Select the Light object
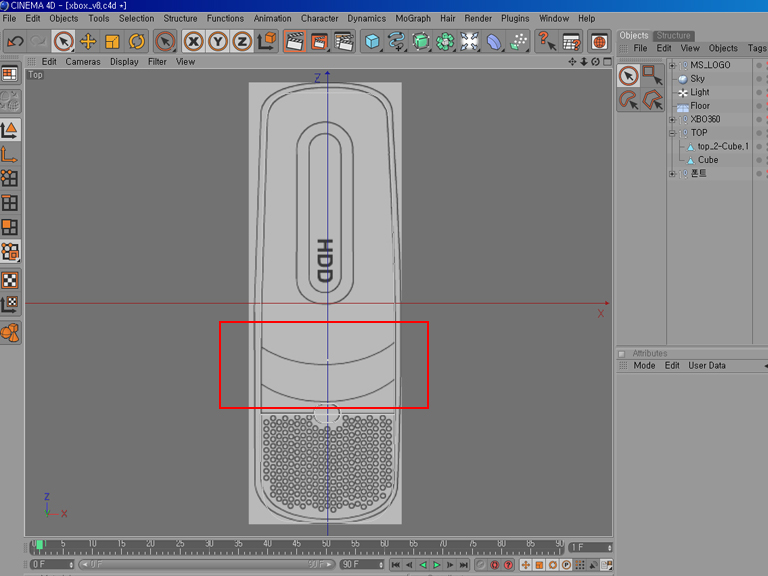Viewport: 768px width, 576px height. 700,92
